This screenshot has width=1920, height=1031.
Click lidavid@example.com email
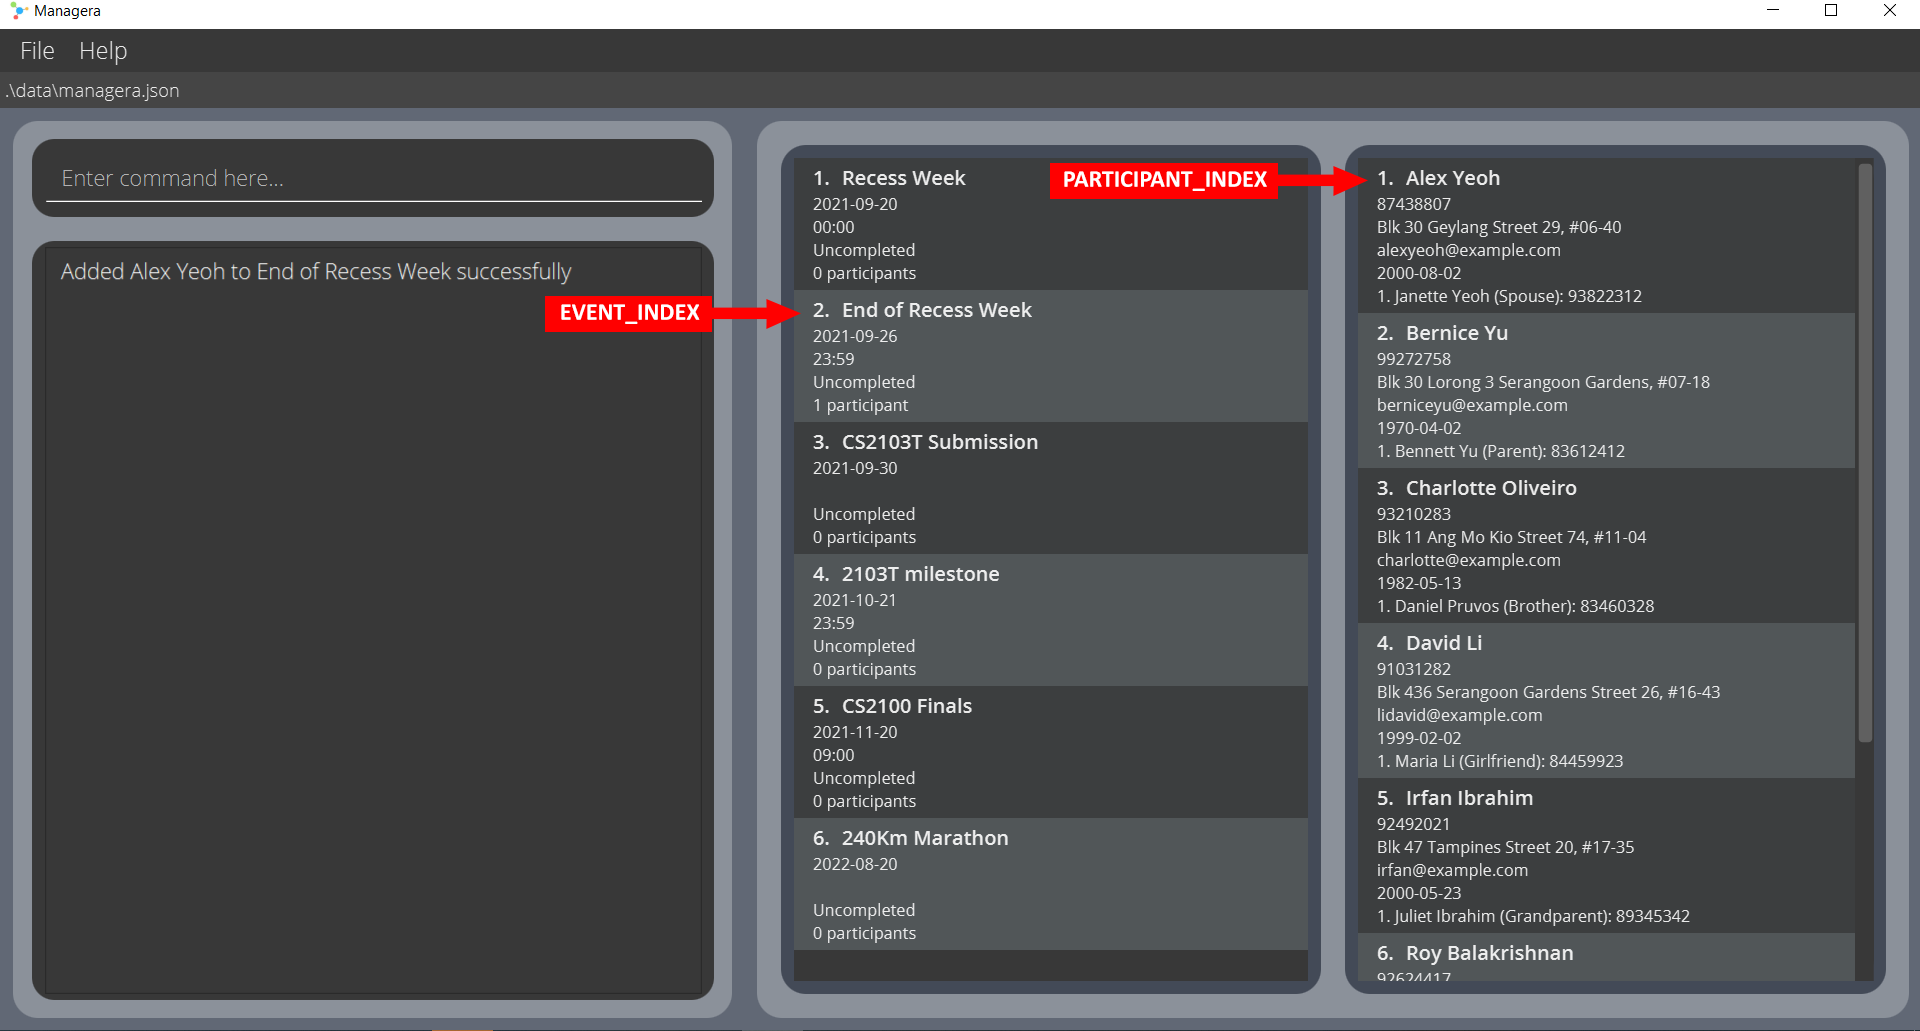[x=1459, y=715]
